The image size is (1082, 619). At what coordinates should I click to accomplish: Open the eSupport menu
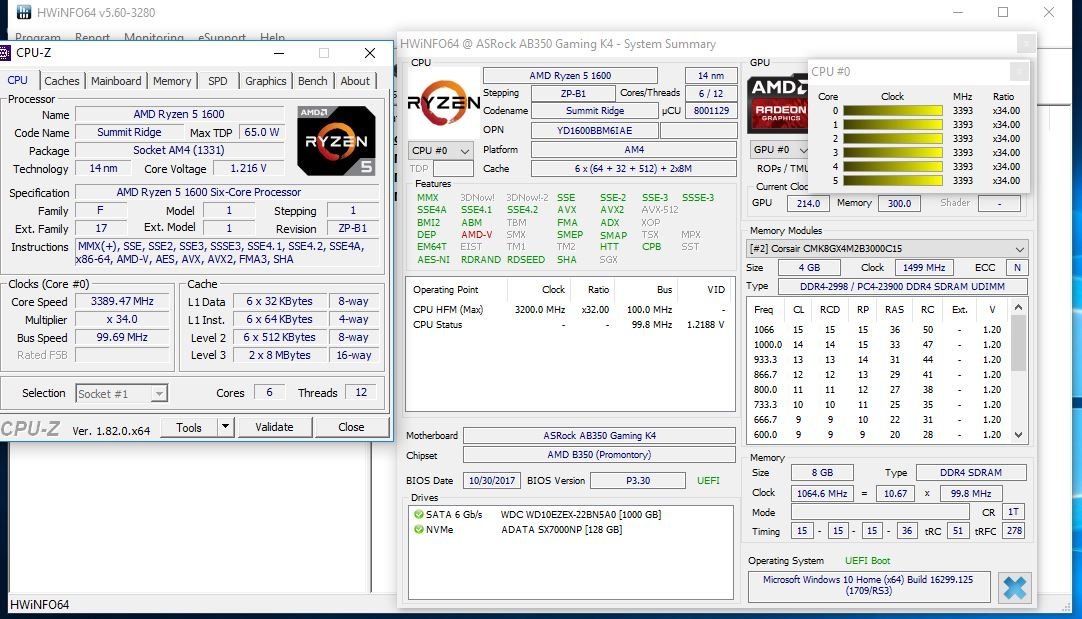[x=222, y=37]
